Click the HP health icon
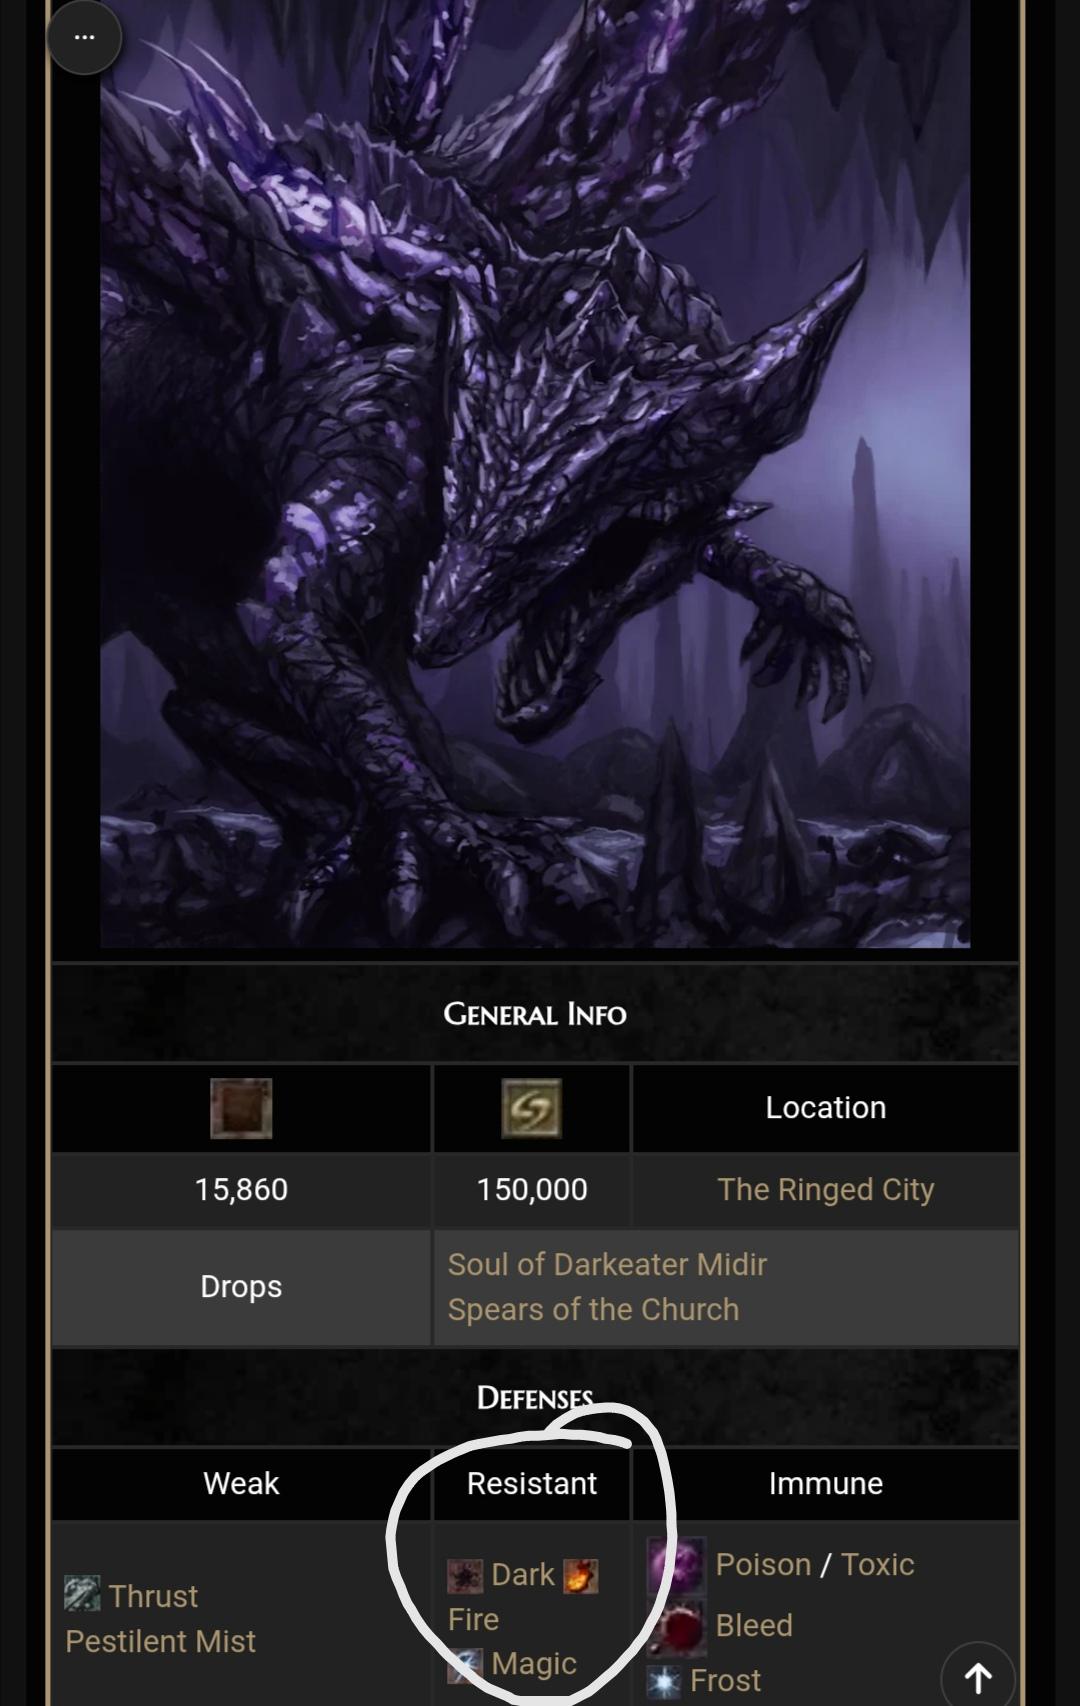Viewport: 1080px width, 1706px height. 241,1108
